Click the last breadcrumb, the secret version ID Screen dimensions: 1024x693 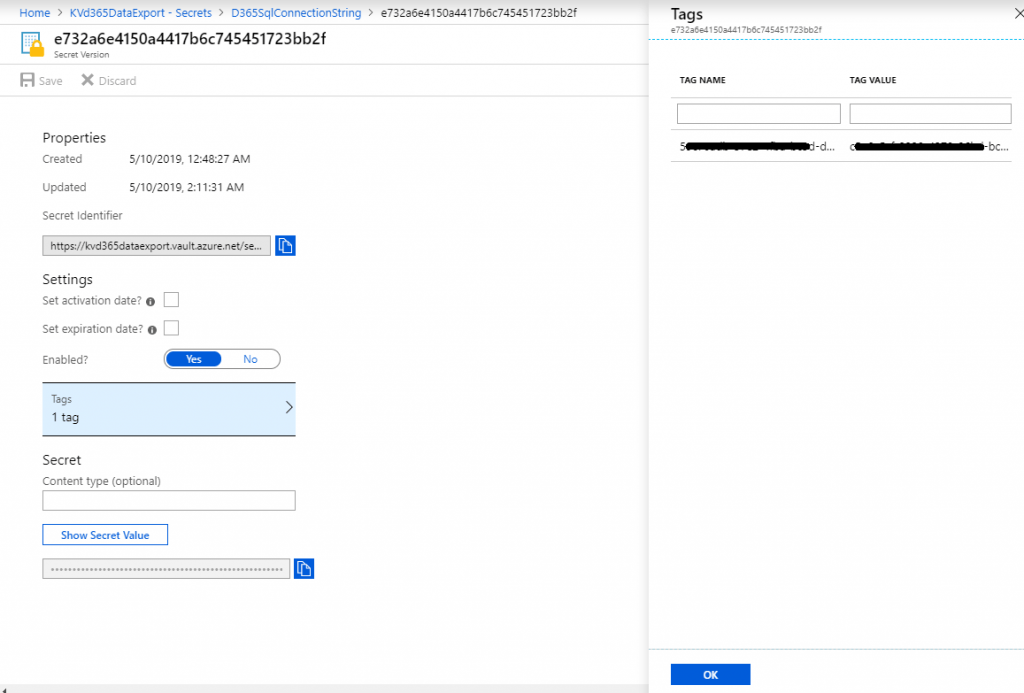click(479, 12)
